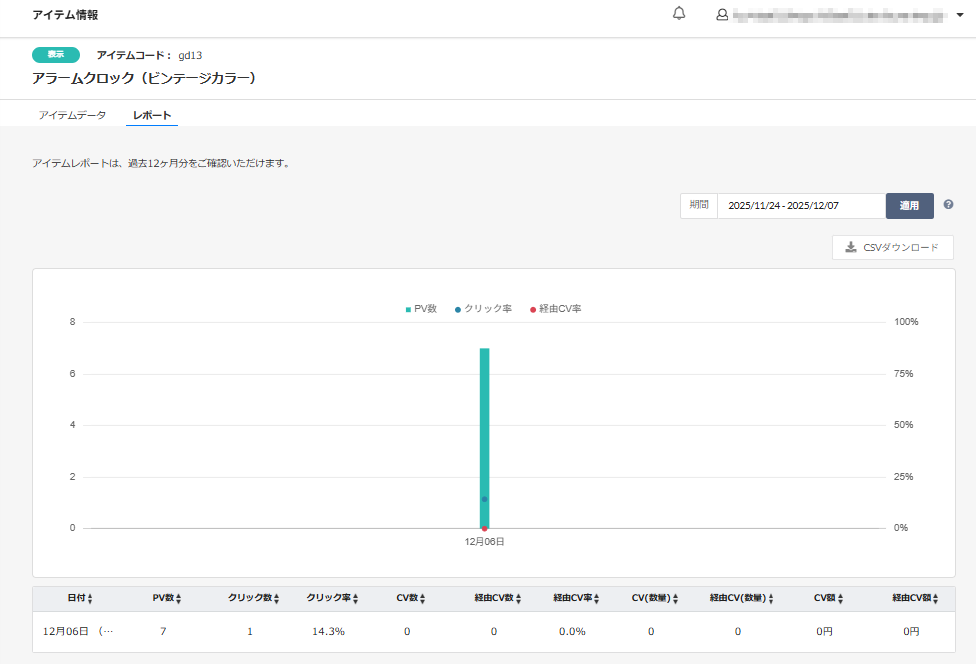Click the 適用 button
Image resolution: width=976 pixels, height=664 pixels.
coord(909,206)
